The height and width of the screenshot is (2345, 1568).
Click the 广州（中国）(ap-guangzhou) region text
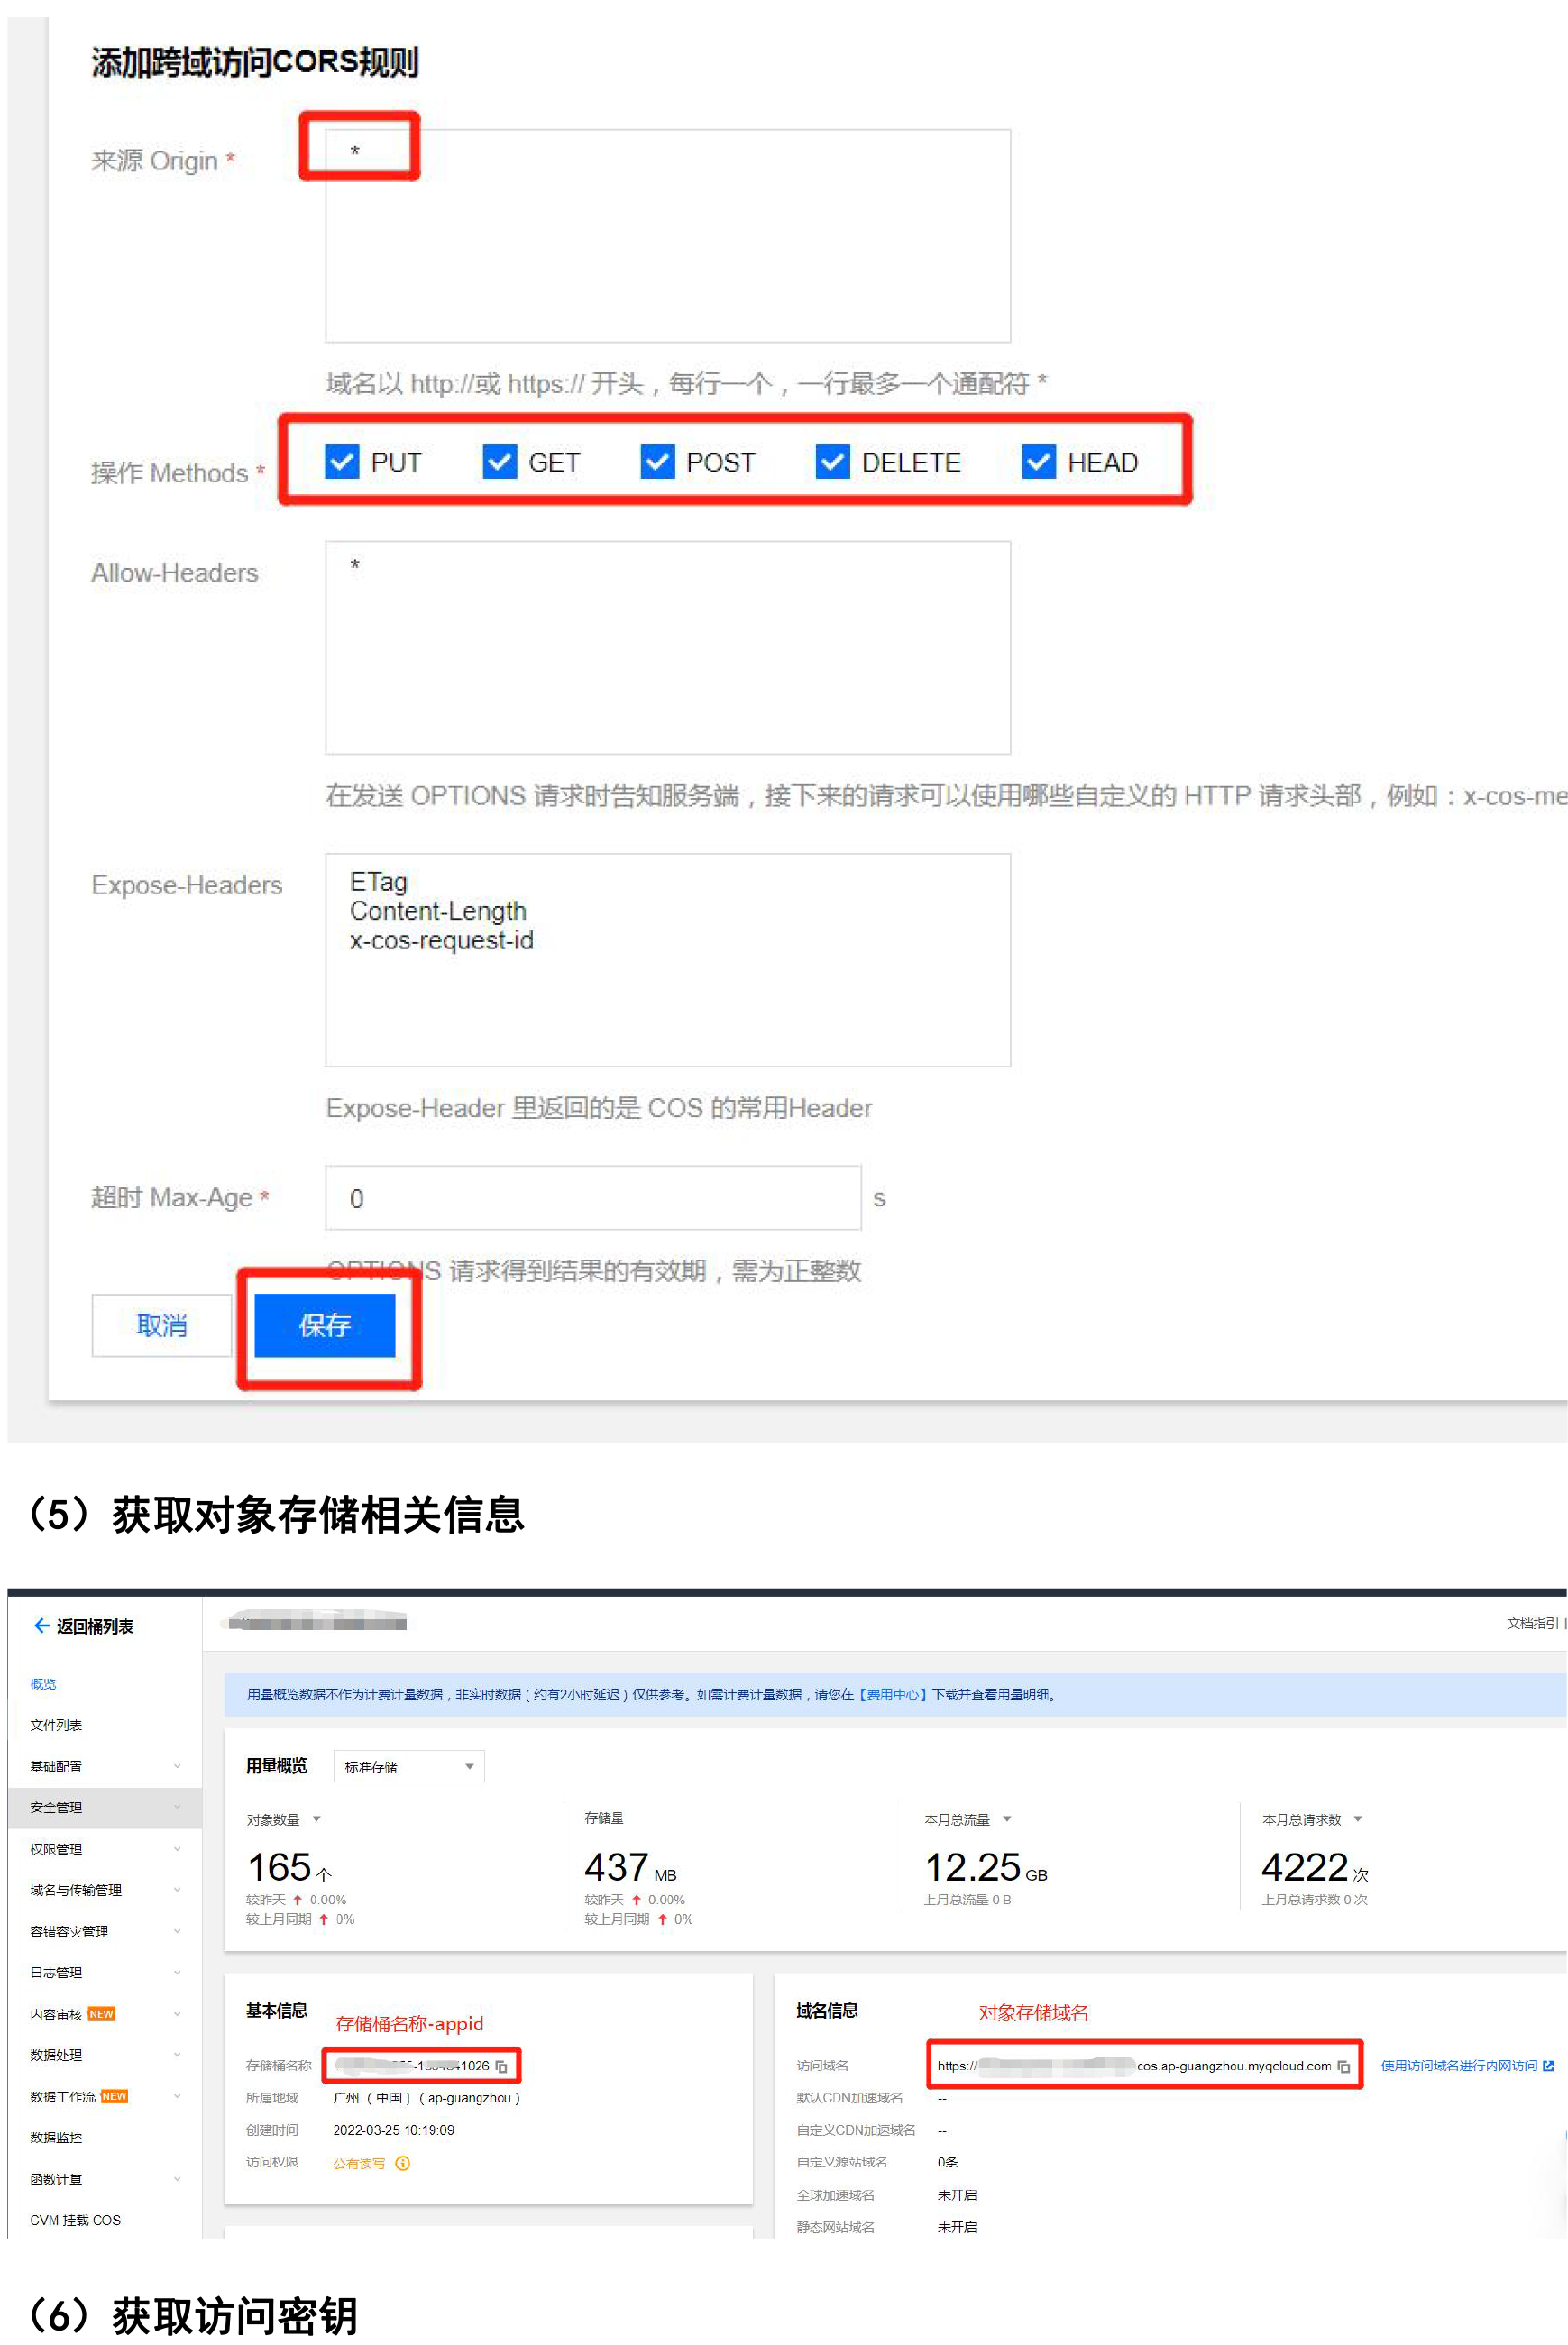pyautogui.click(x=427, y=2098)
